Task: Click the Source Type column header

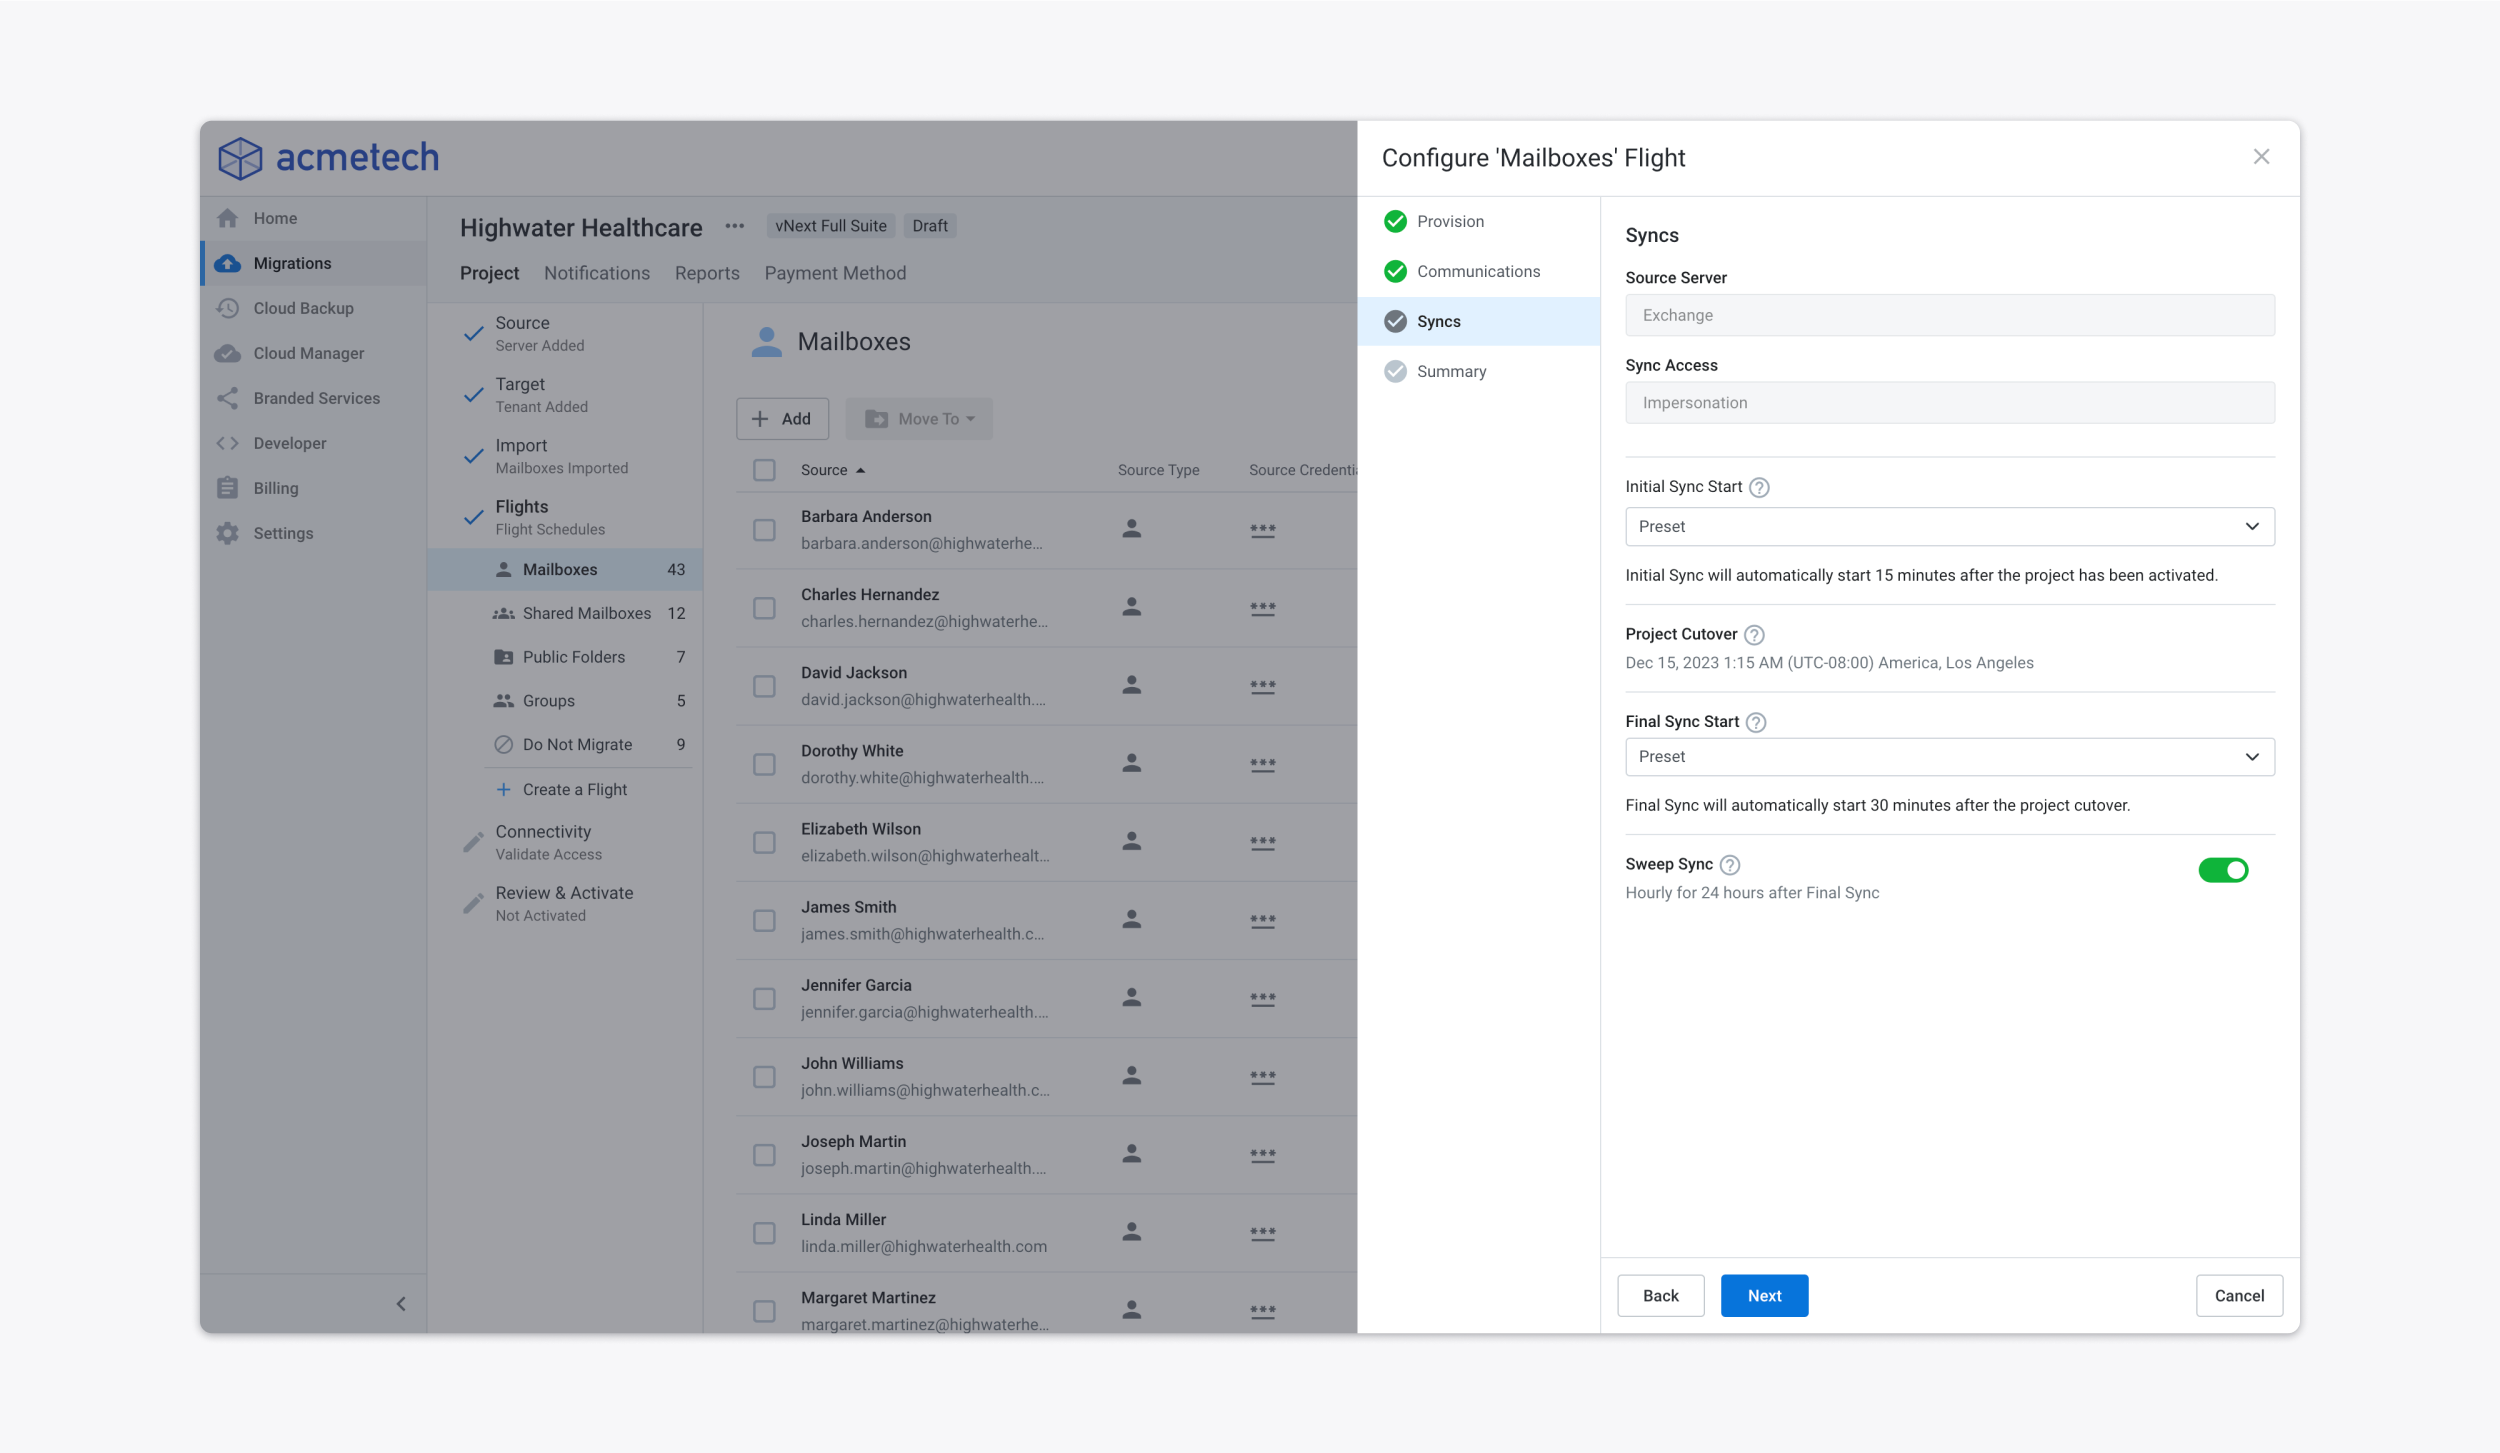Action: [x=1158, y=470]
